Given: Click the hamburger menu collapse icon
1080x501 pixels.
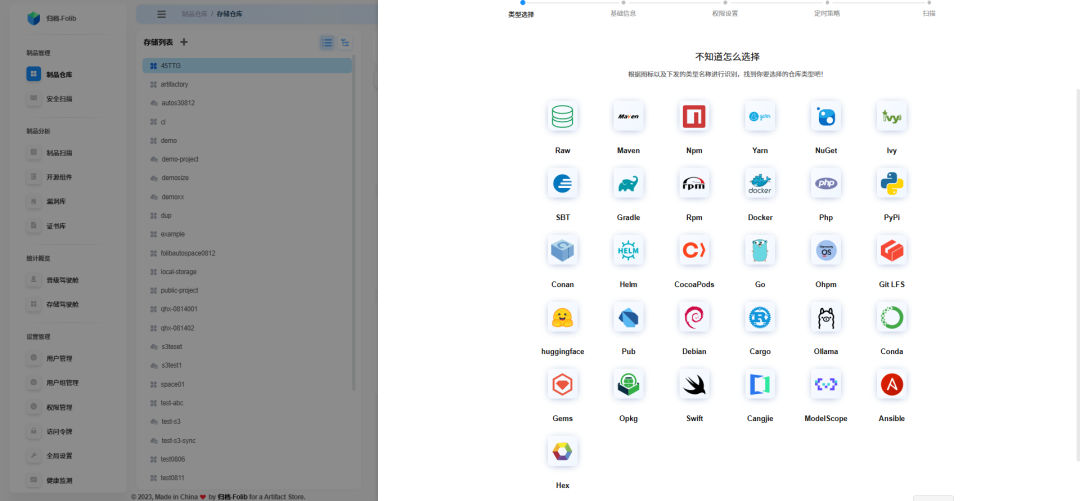Looking at the screenshot, I should tap(161, 14).
